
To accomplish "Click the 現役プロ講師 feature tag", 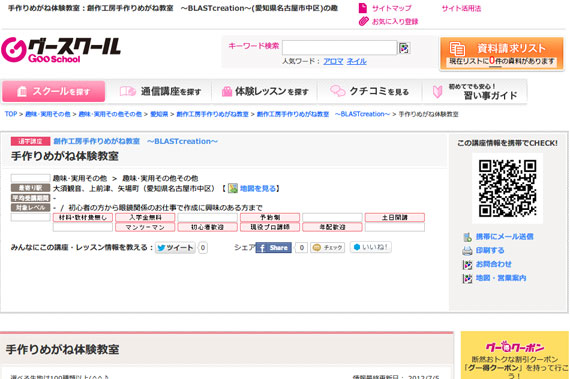I will (270, 227).
